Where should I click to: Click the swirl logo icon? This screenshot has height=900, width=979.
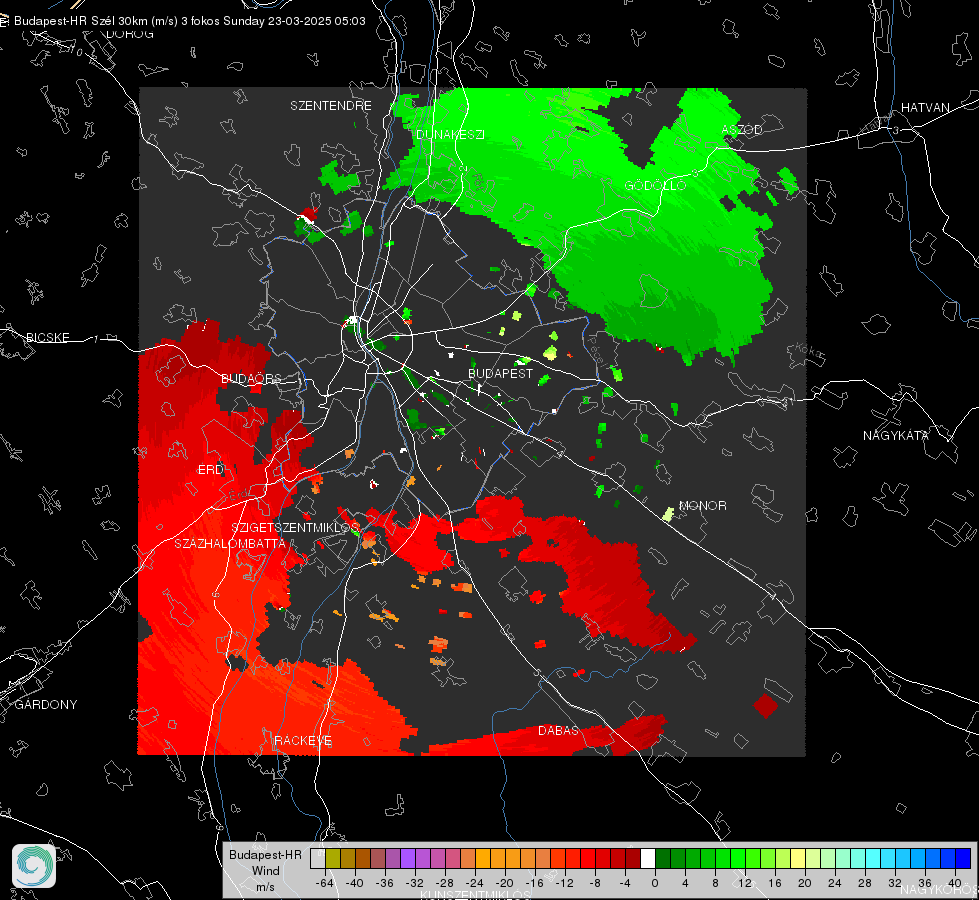click(x=34, y=866)
